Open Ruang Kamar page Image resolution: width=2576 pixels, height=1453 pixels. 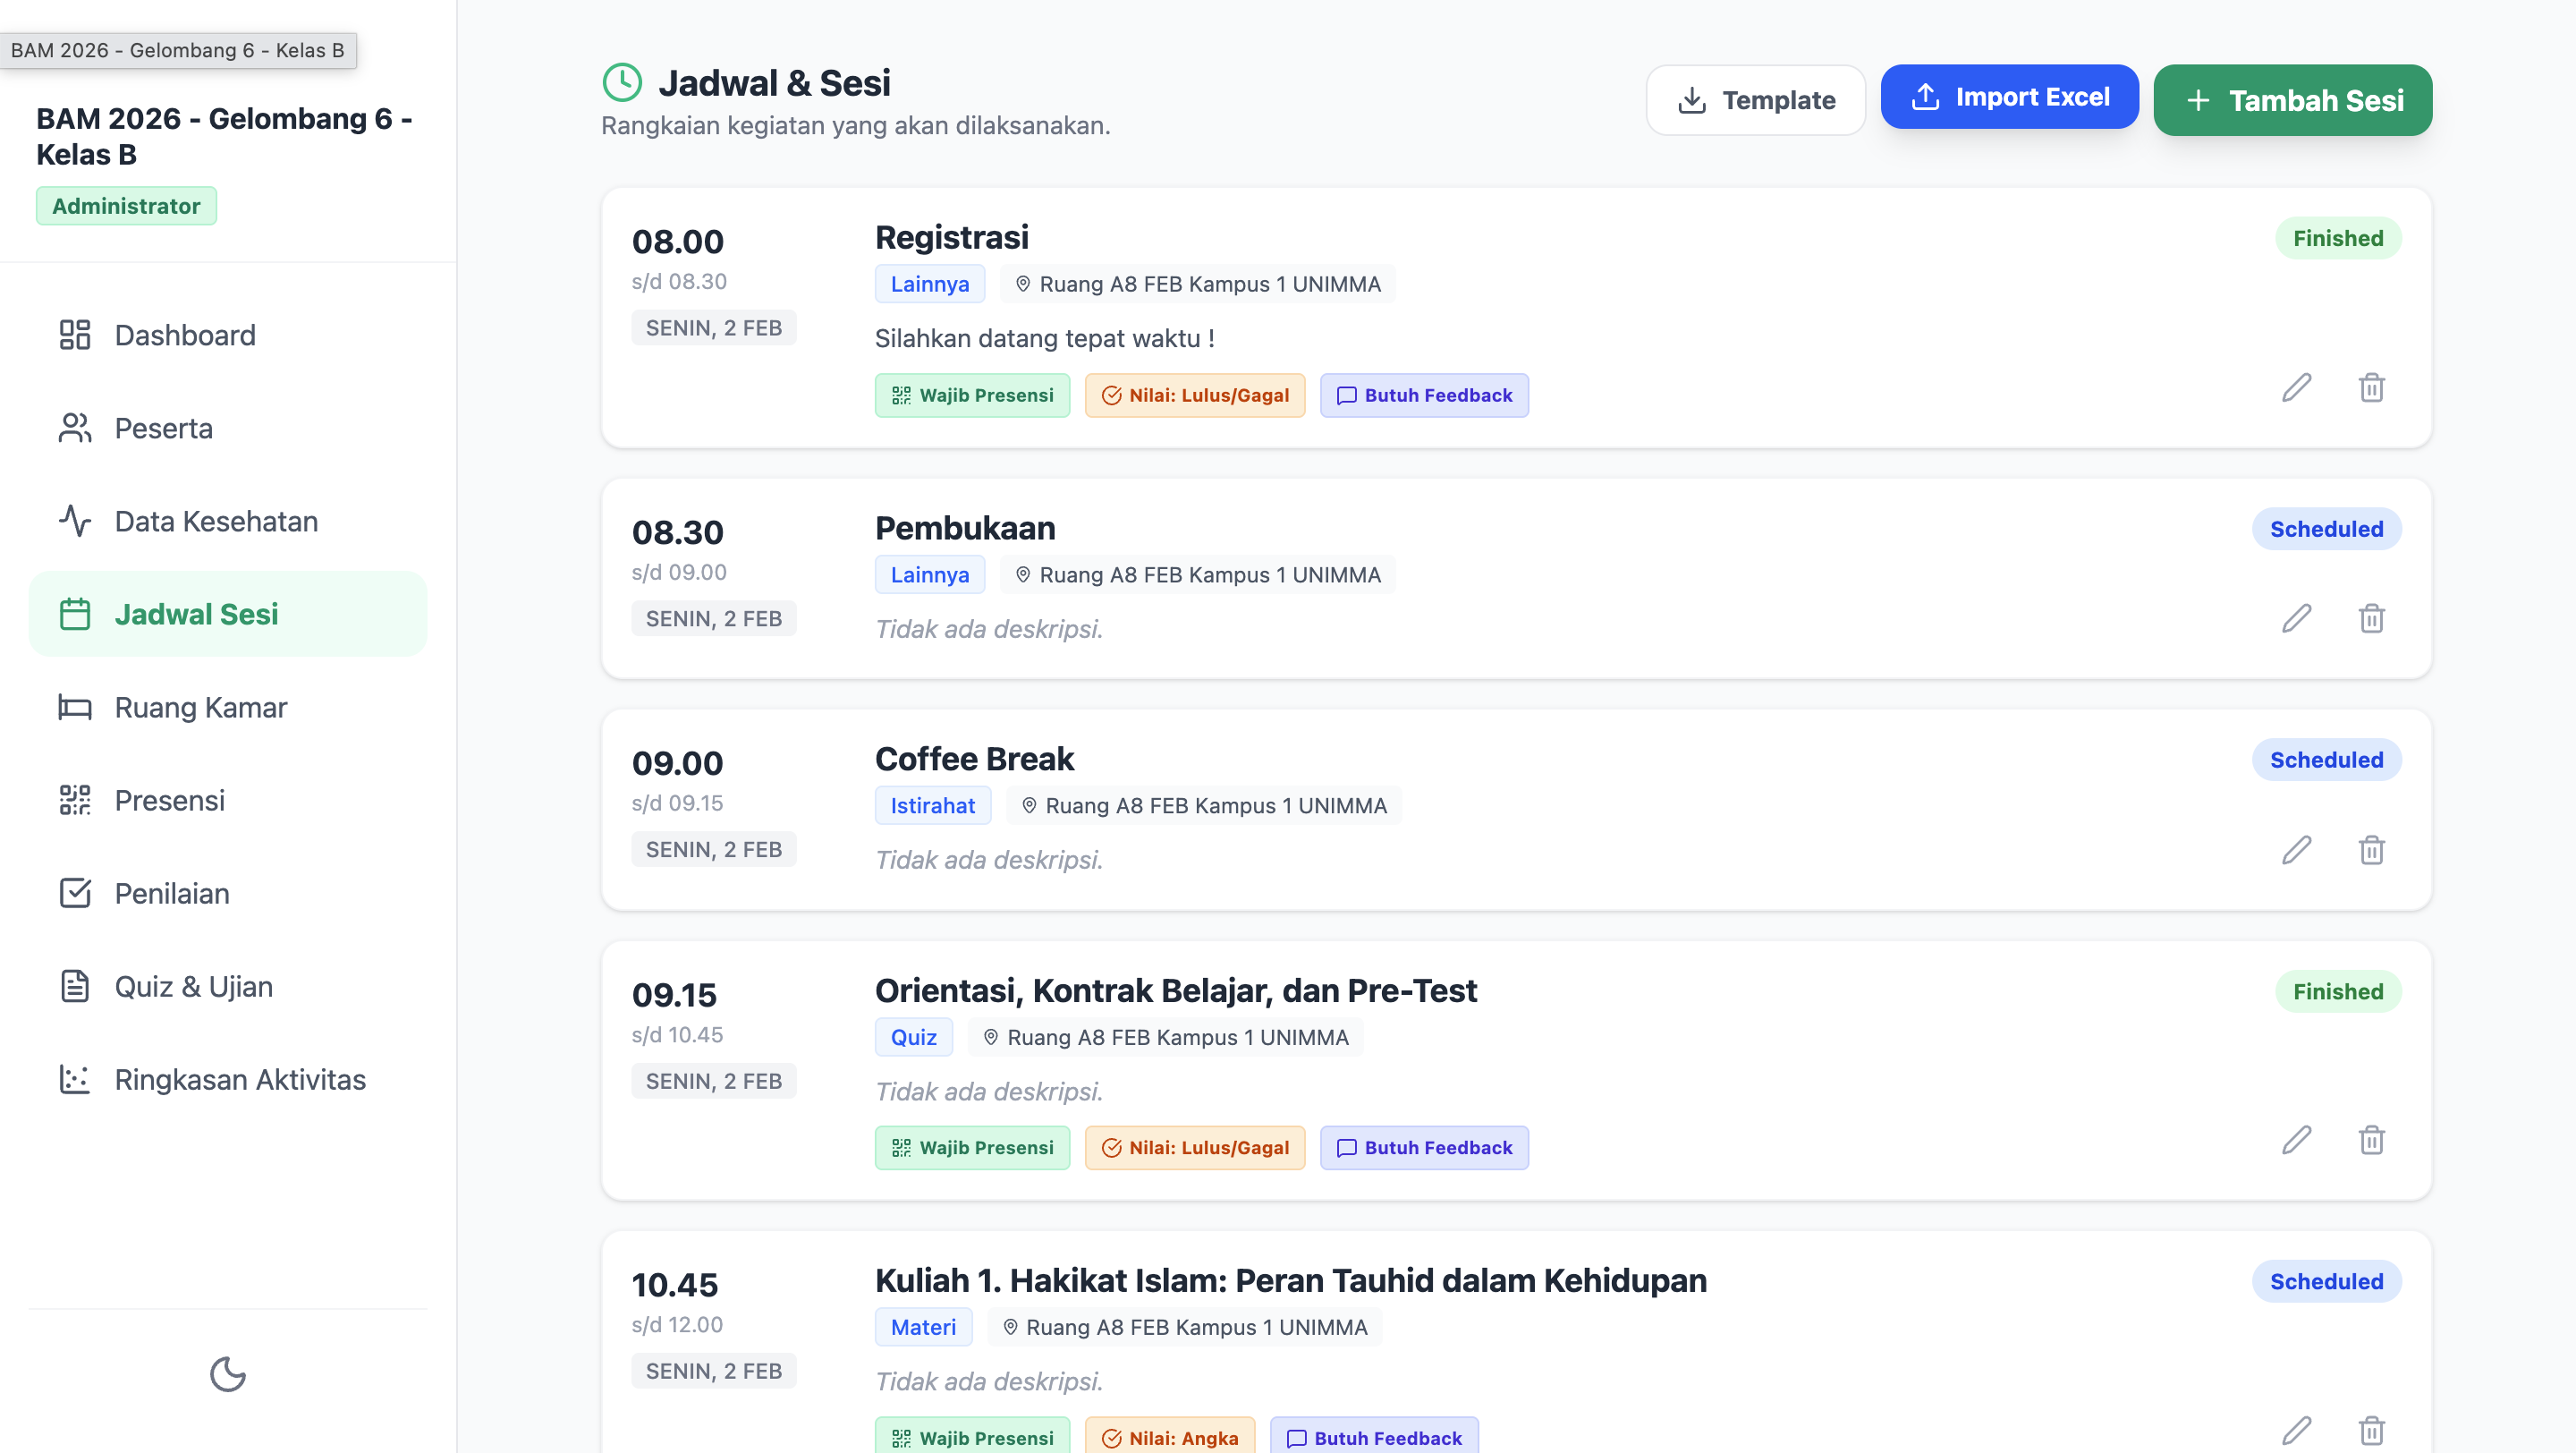(x=228, y=707)
